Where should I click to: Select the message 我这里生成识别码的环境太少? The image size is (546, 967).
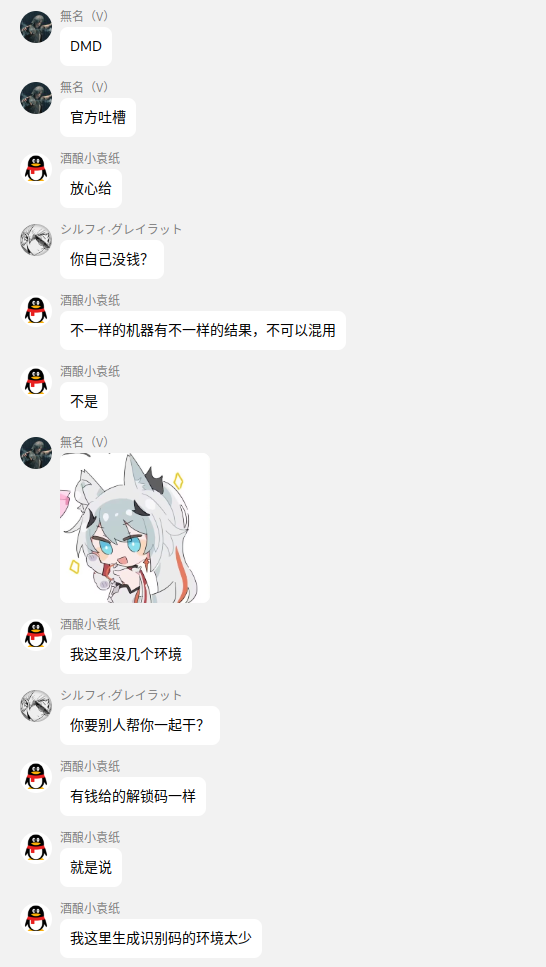(161, 939)
